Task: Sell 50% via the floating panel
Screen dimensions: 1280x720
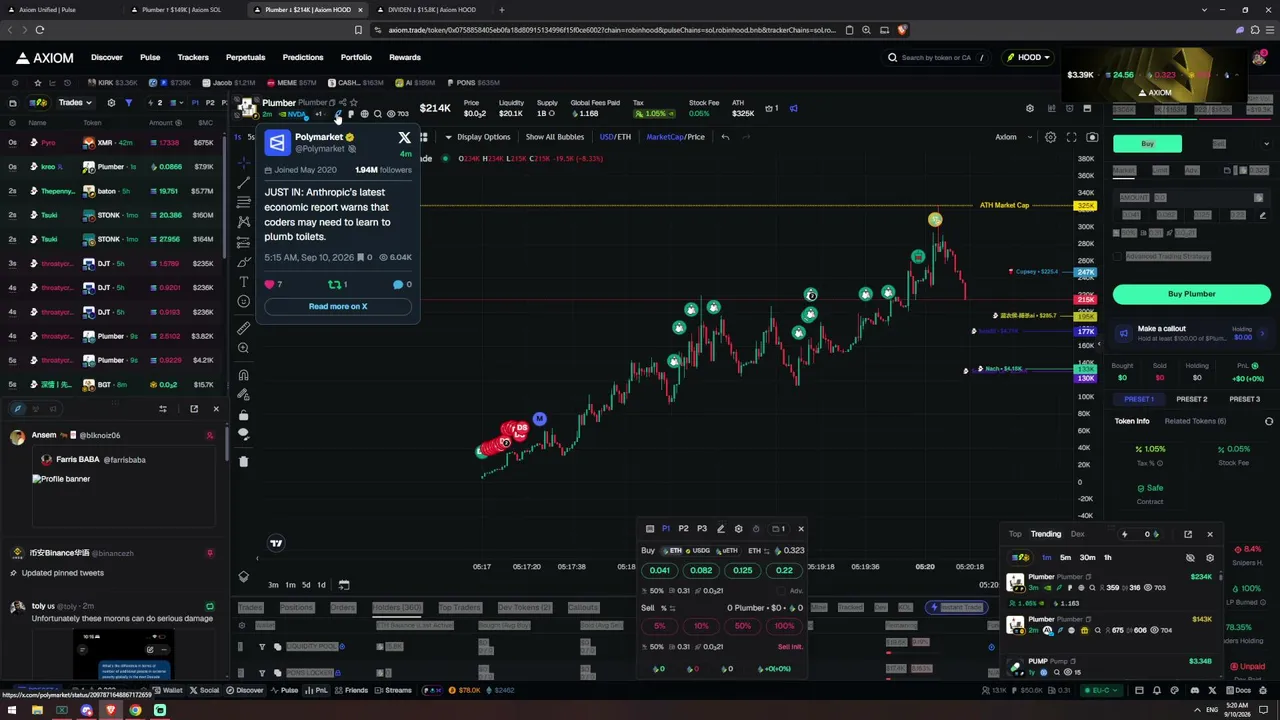Action: pyautogui.click(x=742, y=626)
